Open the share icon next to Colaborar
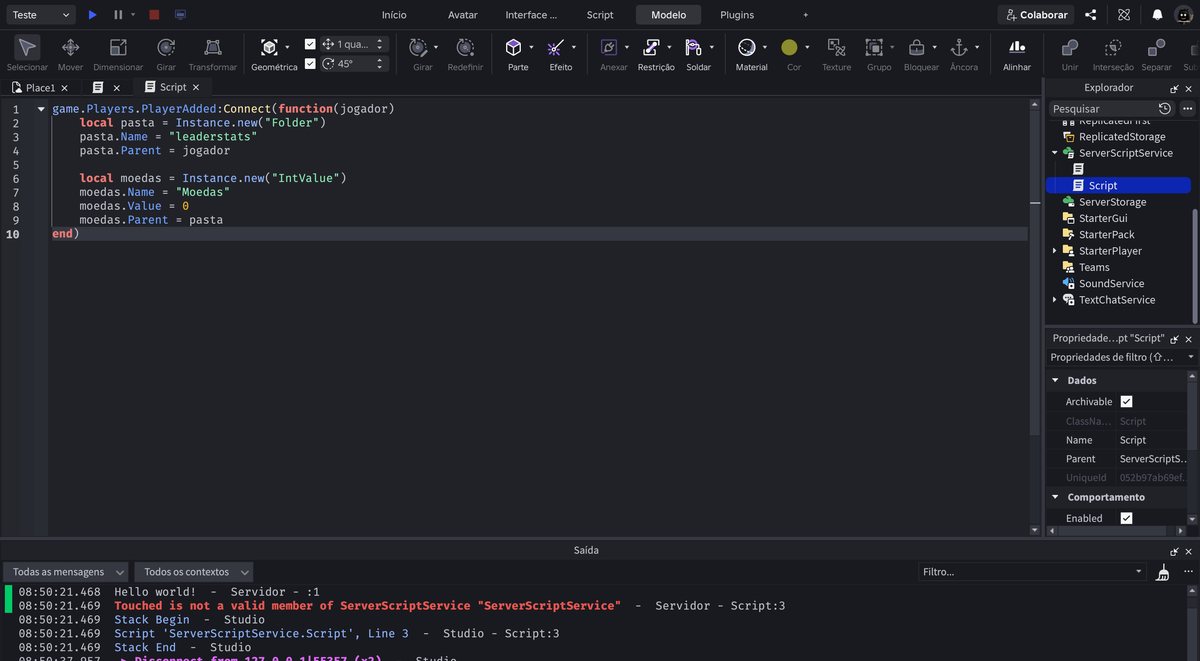 point(1091,15)
